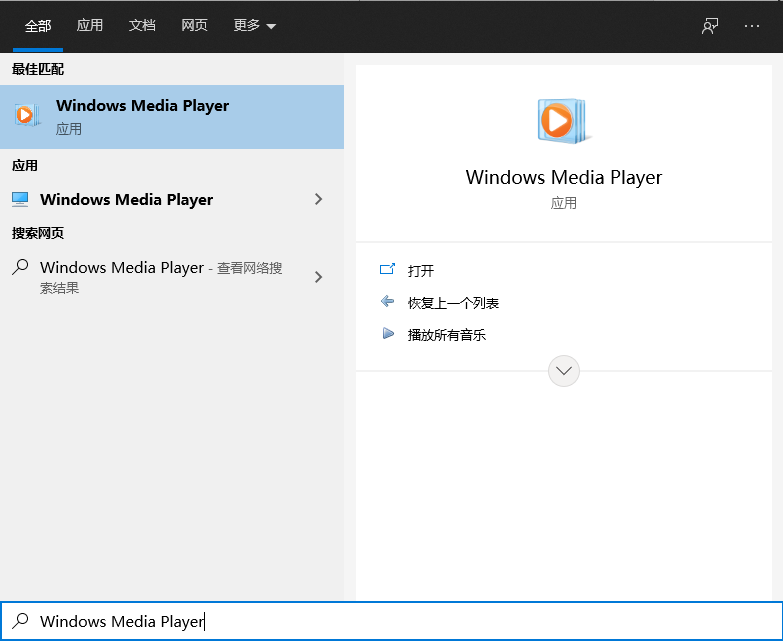Click the monitor icon under 应用 section

coord(20,199)
